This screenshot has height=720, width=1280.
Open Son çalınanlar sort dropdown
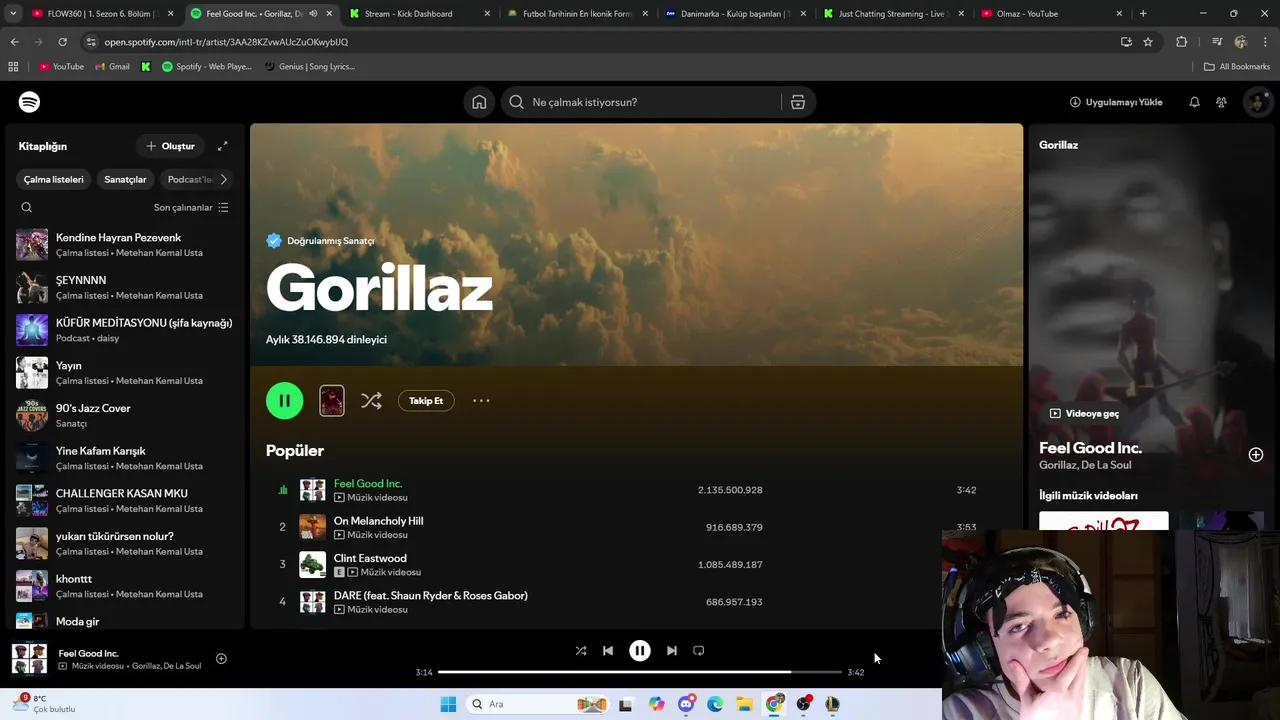[191, 207]
